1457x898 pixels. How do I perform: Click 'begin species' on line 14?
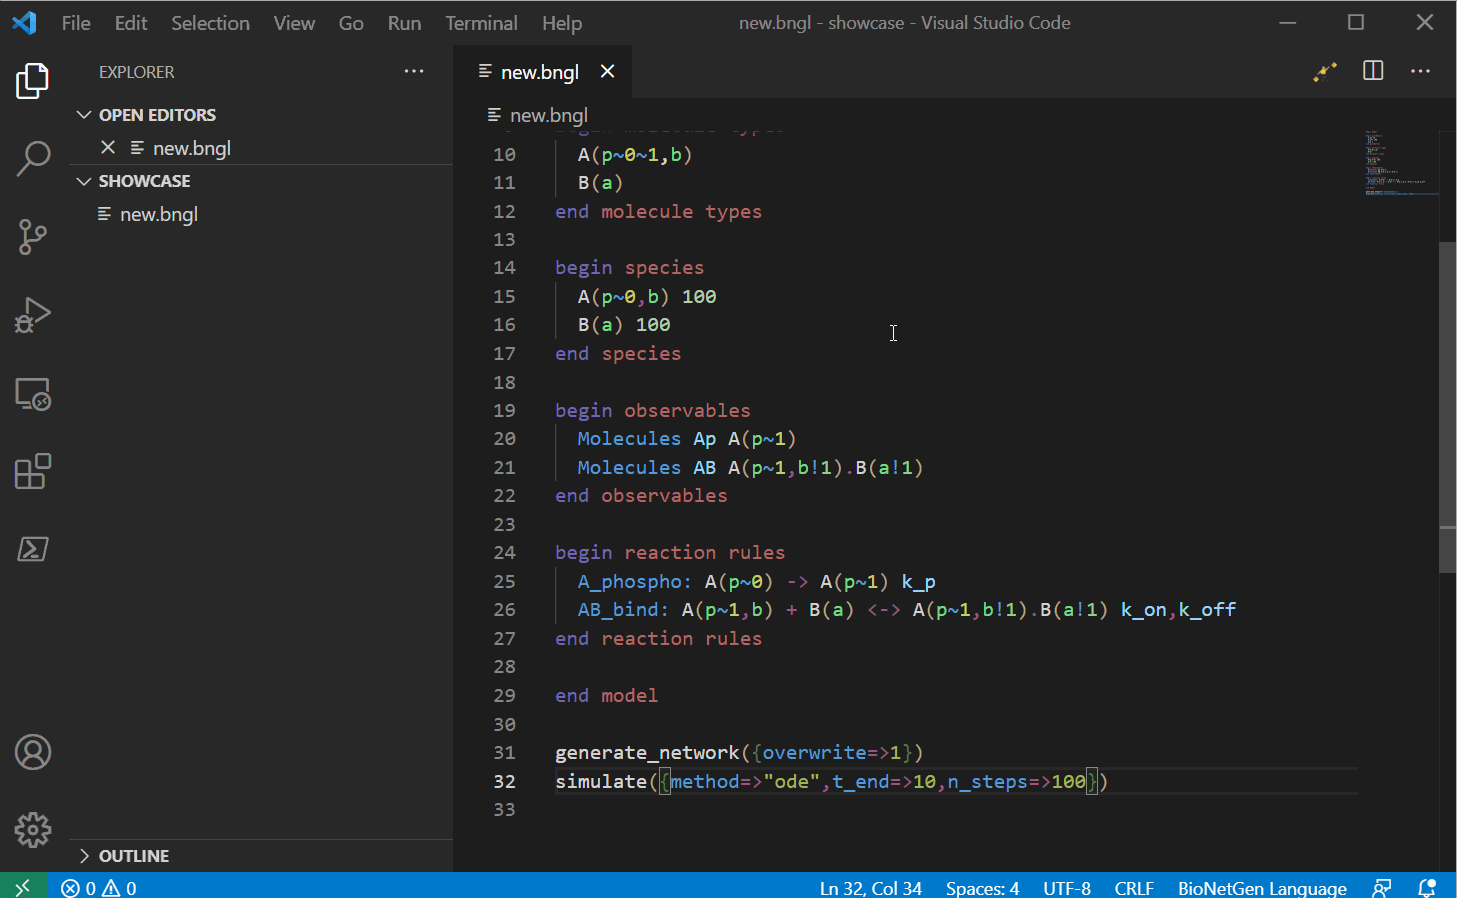point(630,267)
